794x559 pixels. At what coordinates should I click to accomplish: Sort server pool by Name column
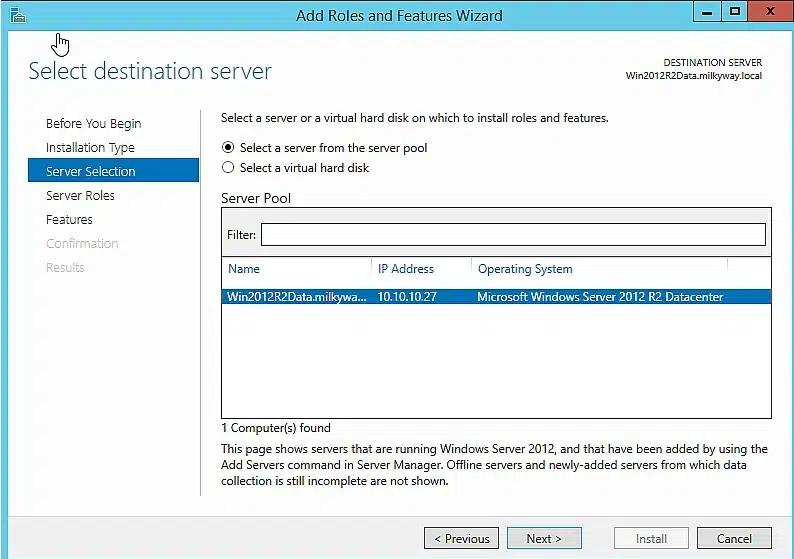(244, 269)
